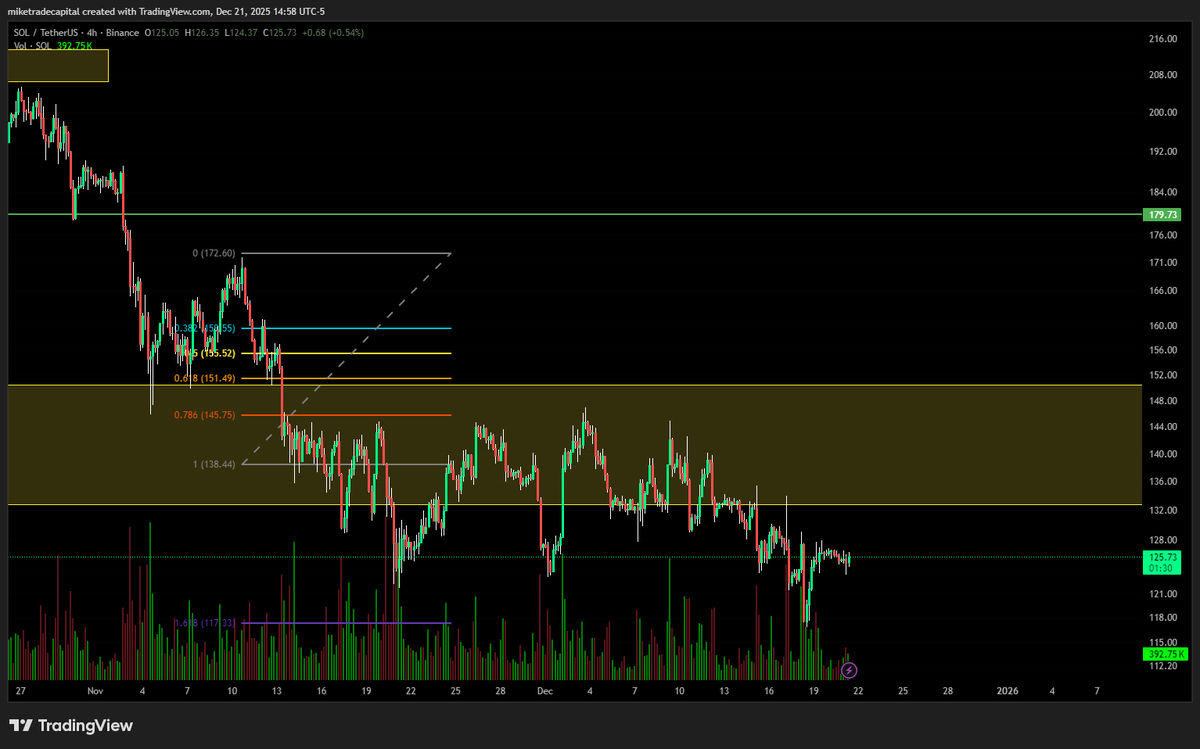Image resolution: width=1200 pixels, height=749 pixels.
Task: Click the 128.00 price scale label
Action: pos(1165,541)
